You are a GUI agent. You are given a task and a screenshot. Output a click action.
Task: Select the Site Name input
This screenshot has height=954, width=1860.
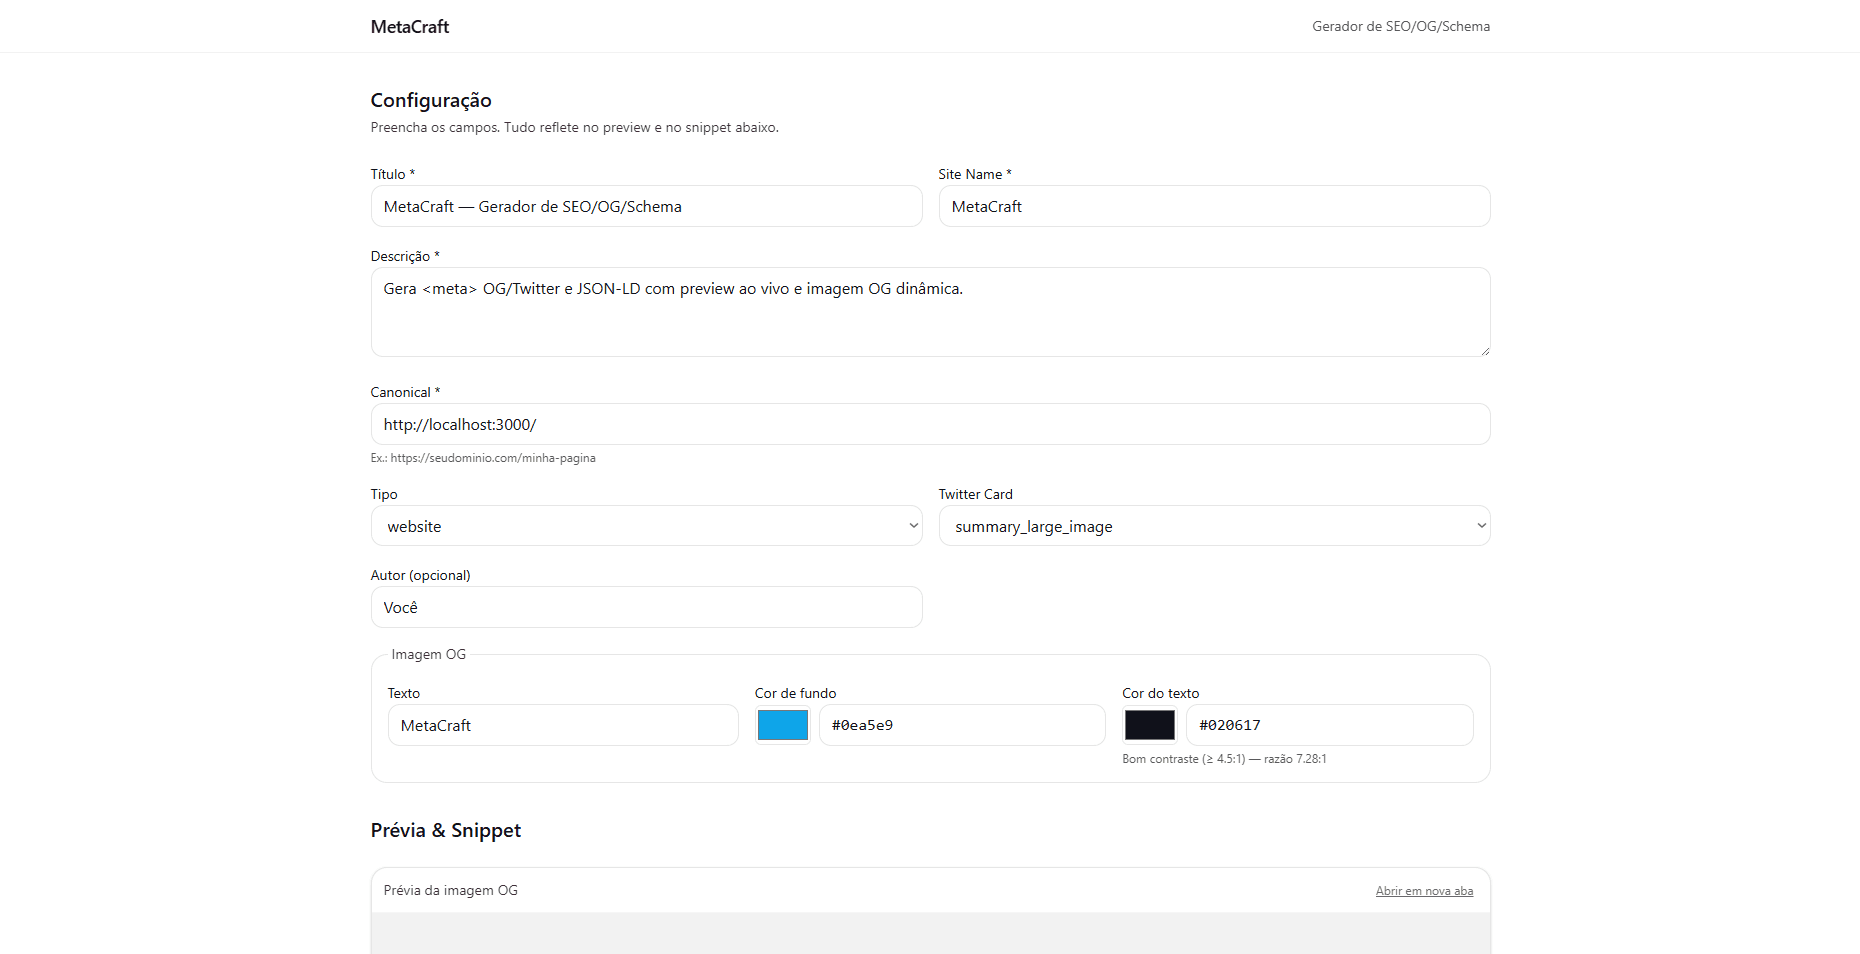coord(1214,206)
